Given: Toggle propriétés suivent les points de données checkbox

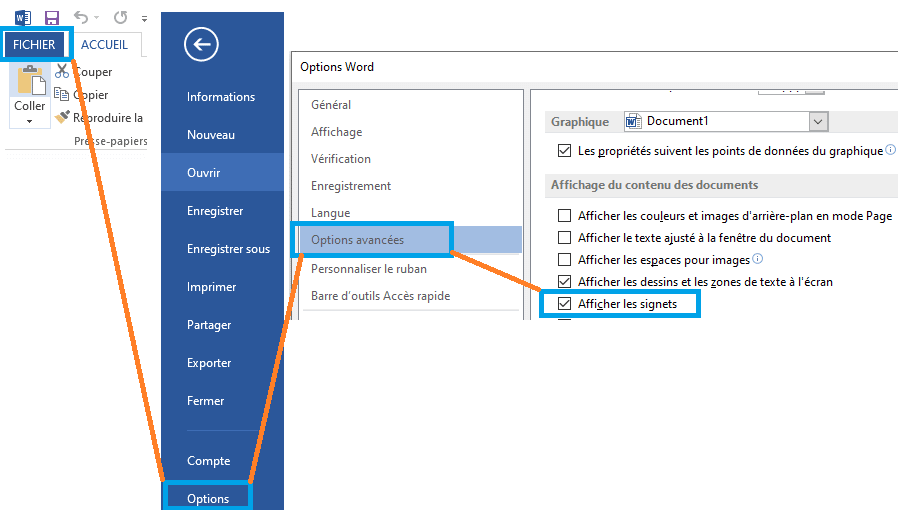Looking at the screenshot, I should click(x=565, y=151).
